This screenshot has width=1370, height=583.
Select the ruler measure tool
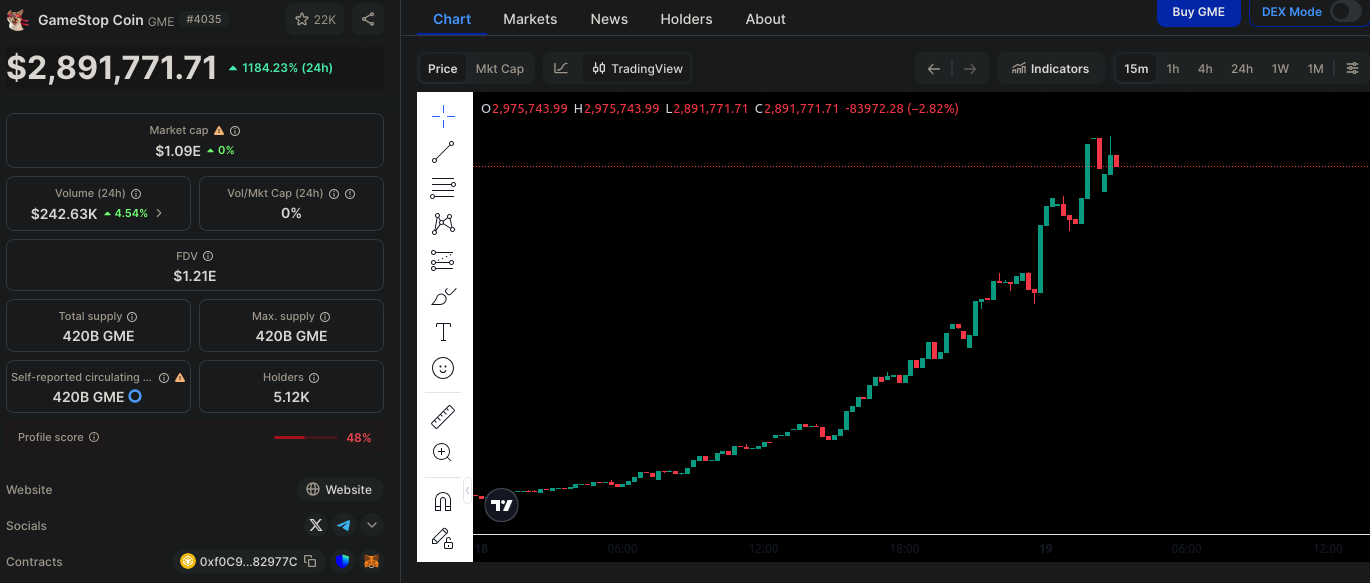tap(442, 416)
